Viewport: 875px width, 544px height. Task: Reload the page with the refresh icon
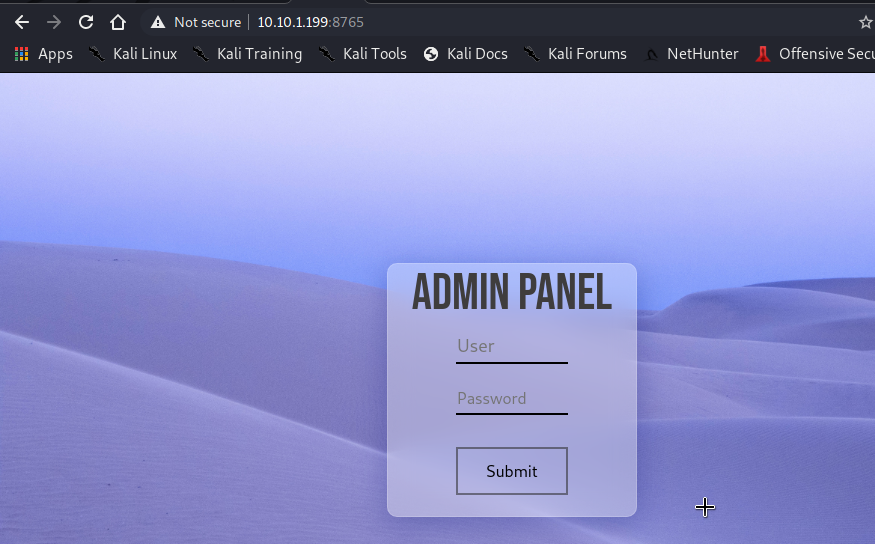(86, 22)
